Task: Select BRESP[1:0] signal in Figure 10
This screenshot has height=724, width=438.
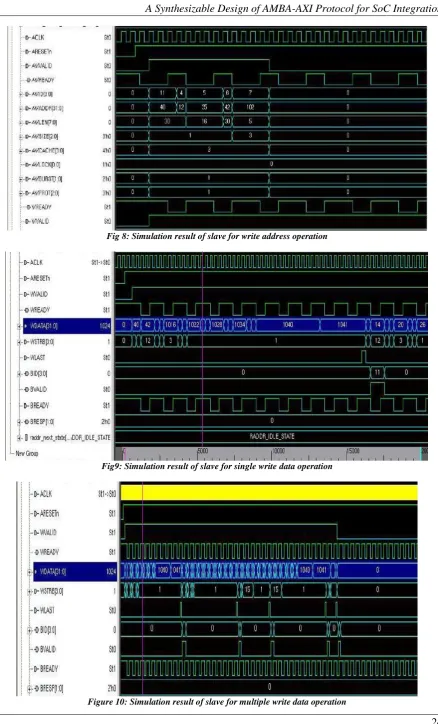Action: pyautogui.click(x=49, y=688)
